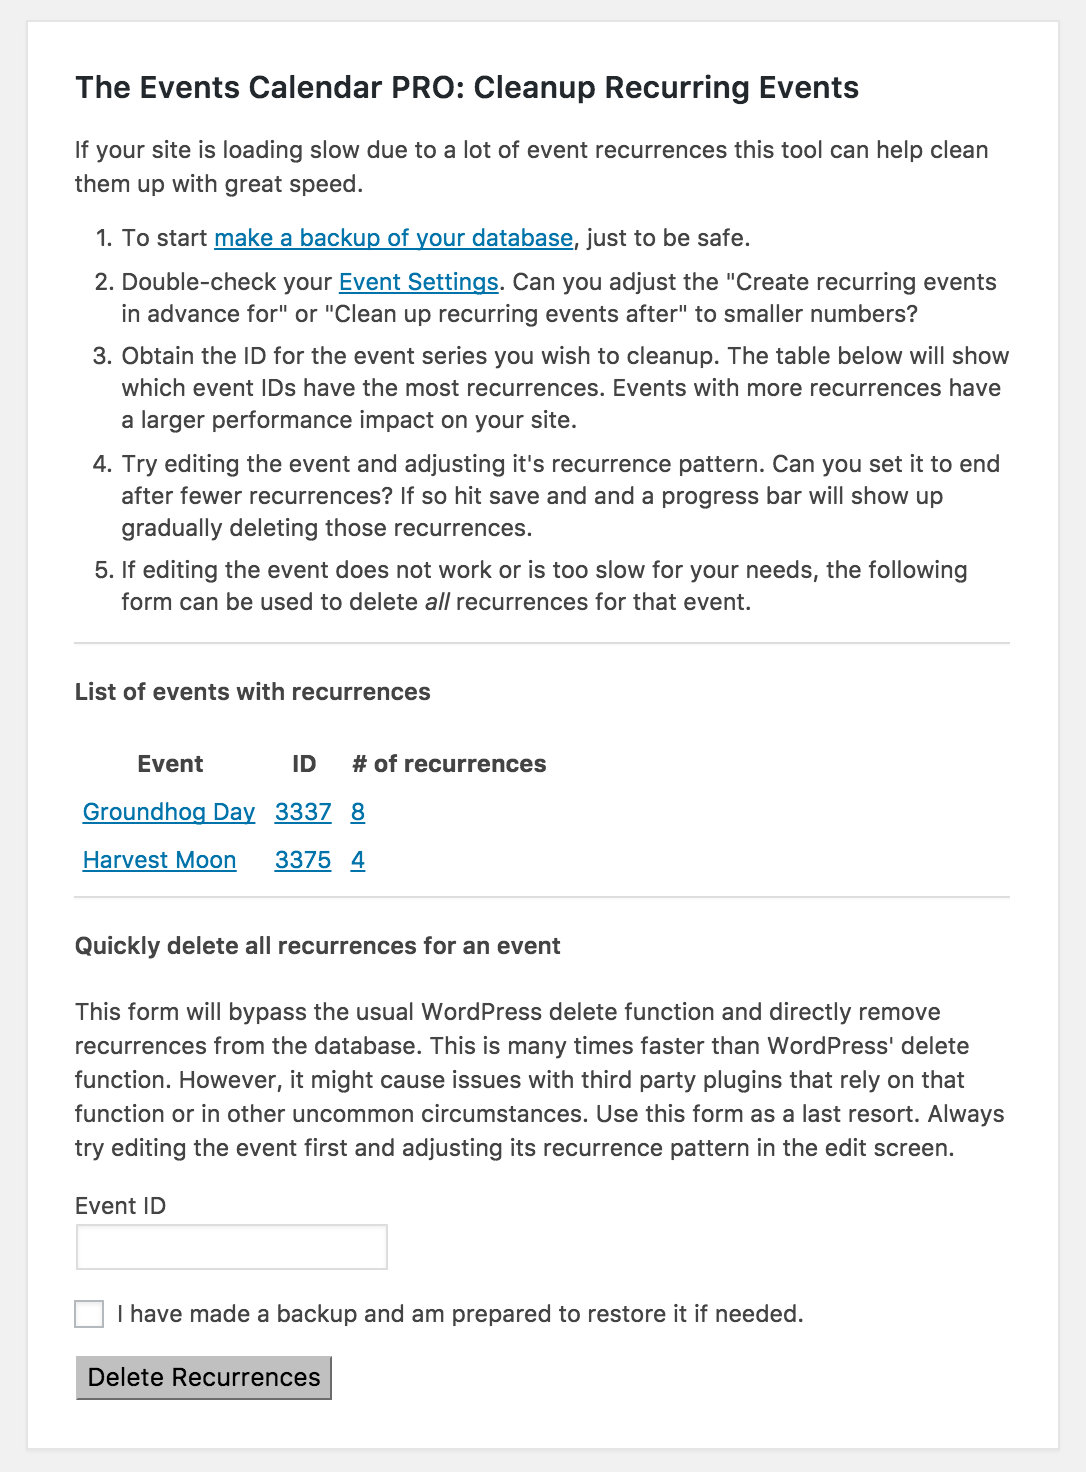This screenshot has height=1472, width=1086.
Task: Click 'List of events with recurrences' heading
Action: coord(252,692)
